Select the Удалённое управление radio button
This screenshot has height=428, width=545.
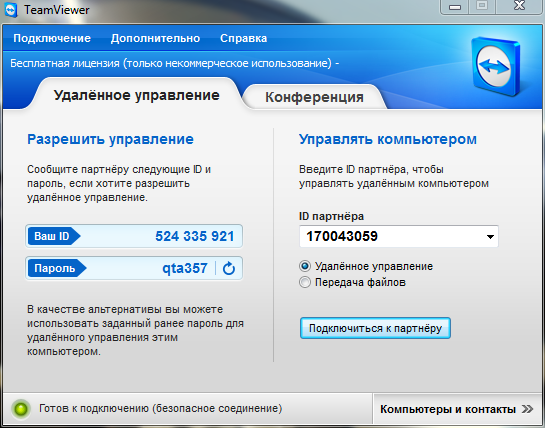pyautogui.click(x=305, y=266)
